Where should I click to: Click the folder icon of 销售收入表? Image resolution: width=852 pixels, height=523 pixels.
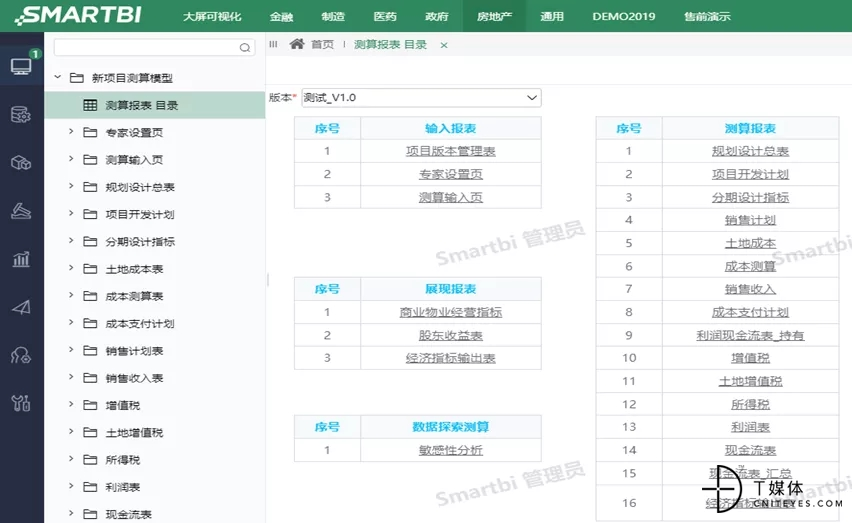pyautogui.click(x=90, y=378)
